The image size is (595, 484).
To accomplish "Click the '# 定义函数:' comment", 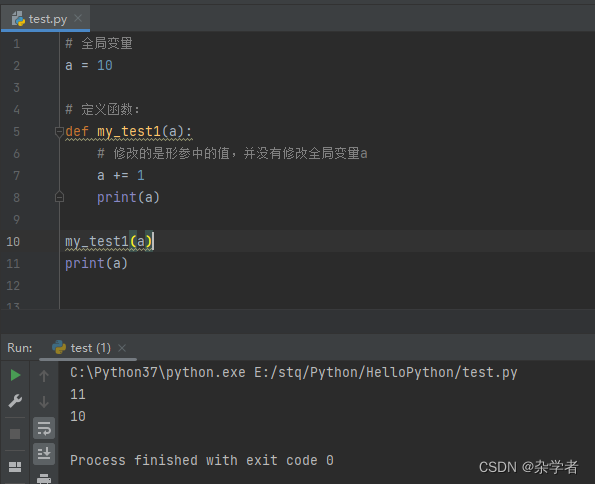I will (102, 110).
